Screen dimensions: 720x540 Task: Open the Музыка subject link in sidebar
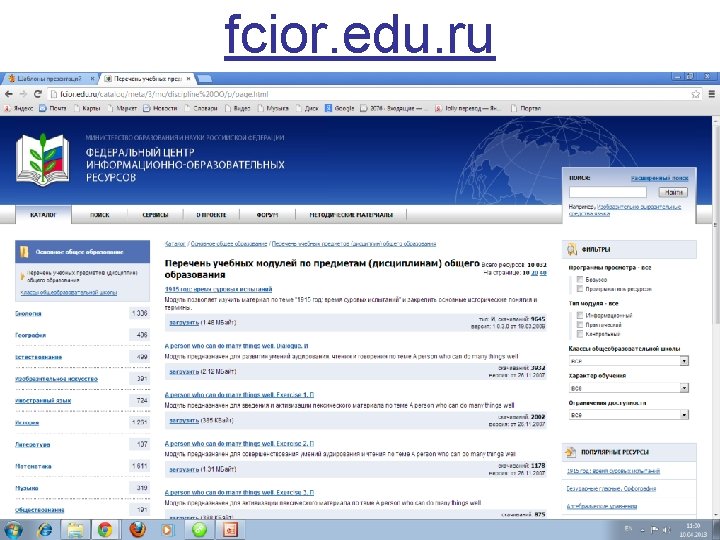click(x=27, y=488)
